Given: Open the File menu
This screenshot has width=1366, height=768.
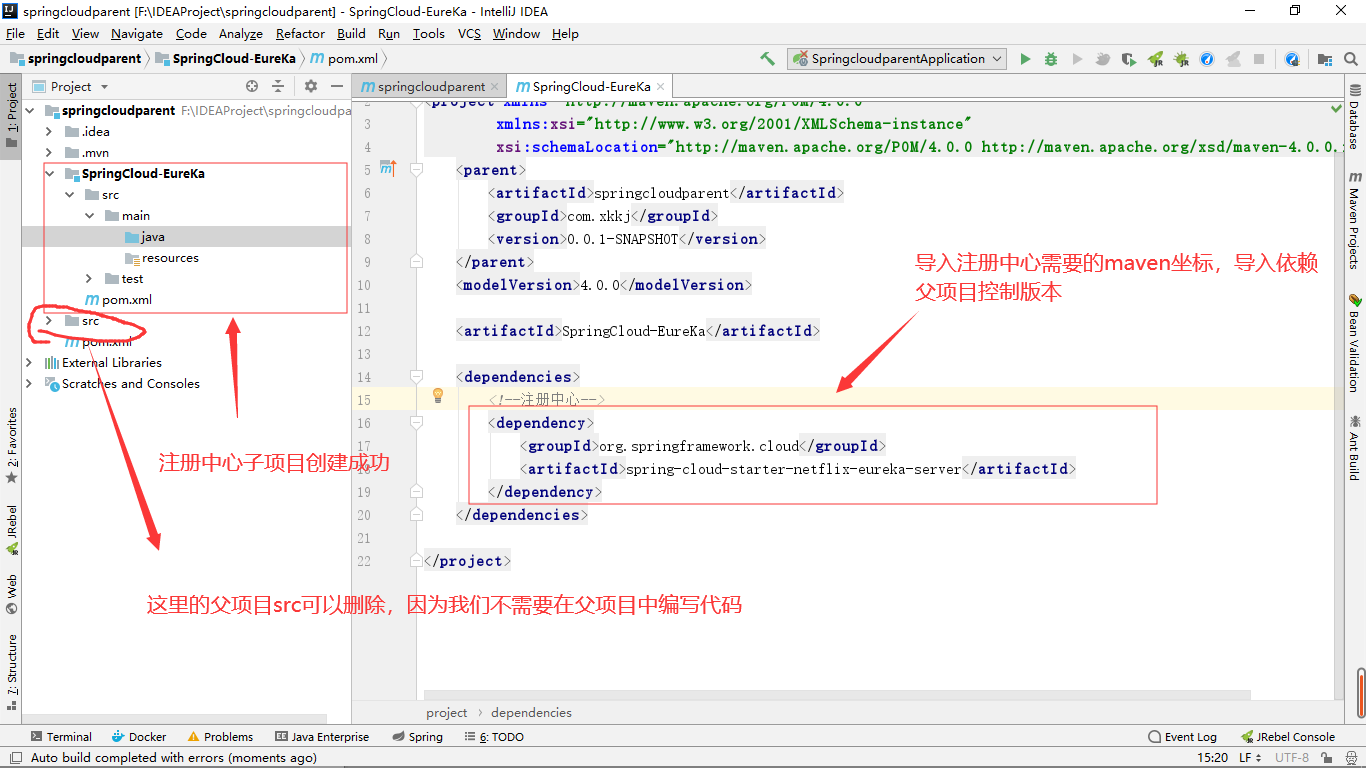Looking at the screenshot, I should pos(15,34).
